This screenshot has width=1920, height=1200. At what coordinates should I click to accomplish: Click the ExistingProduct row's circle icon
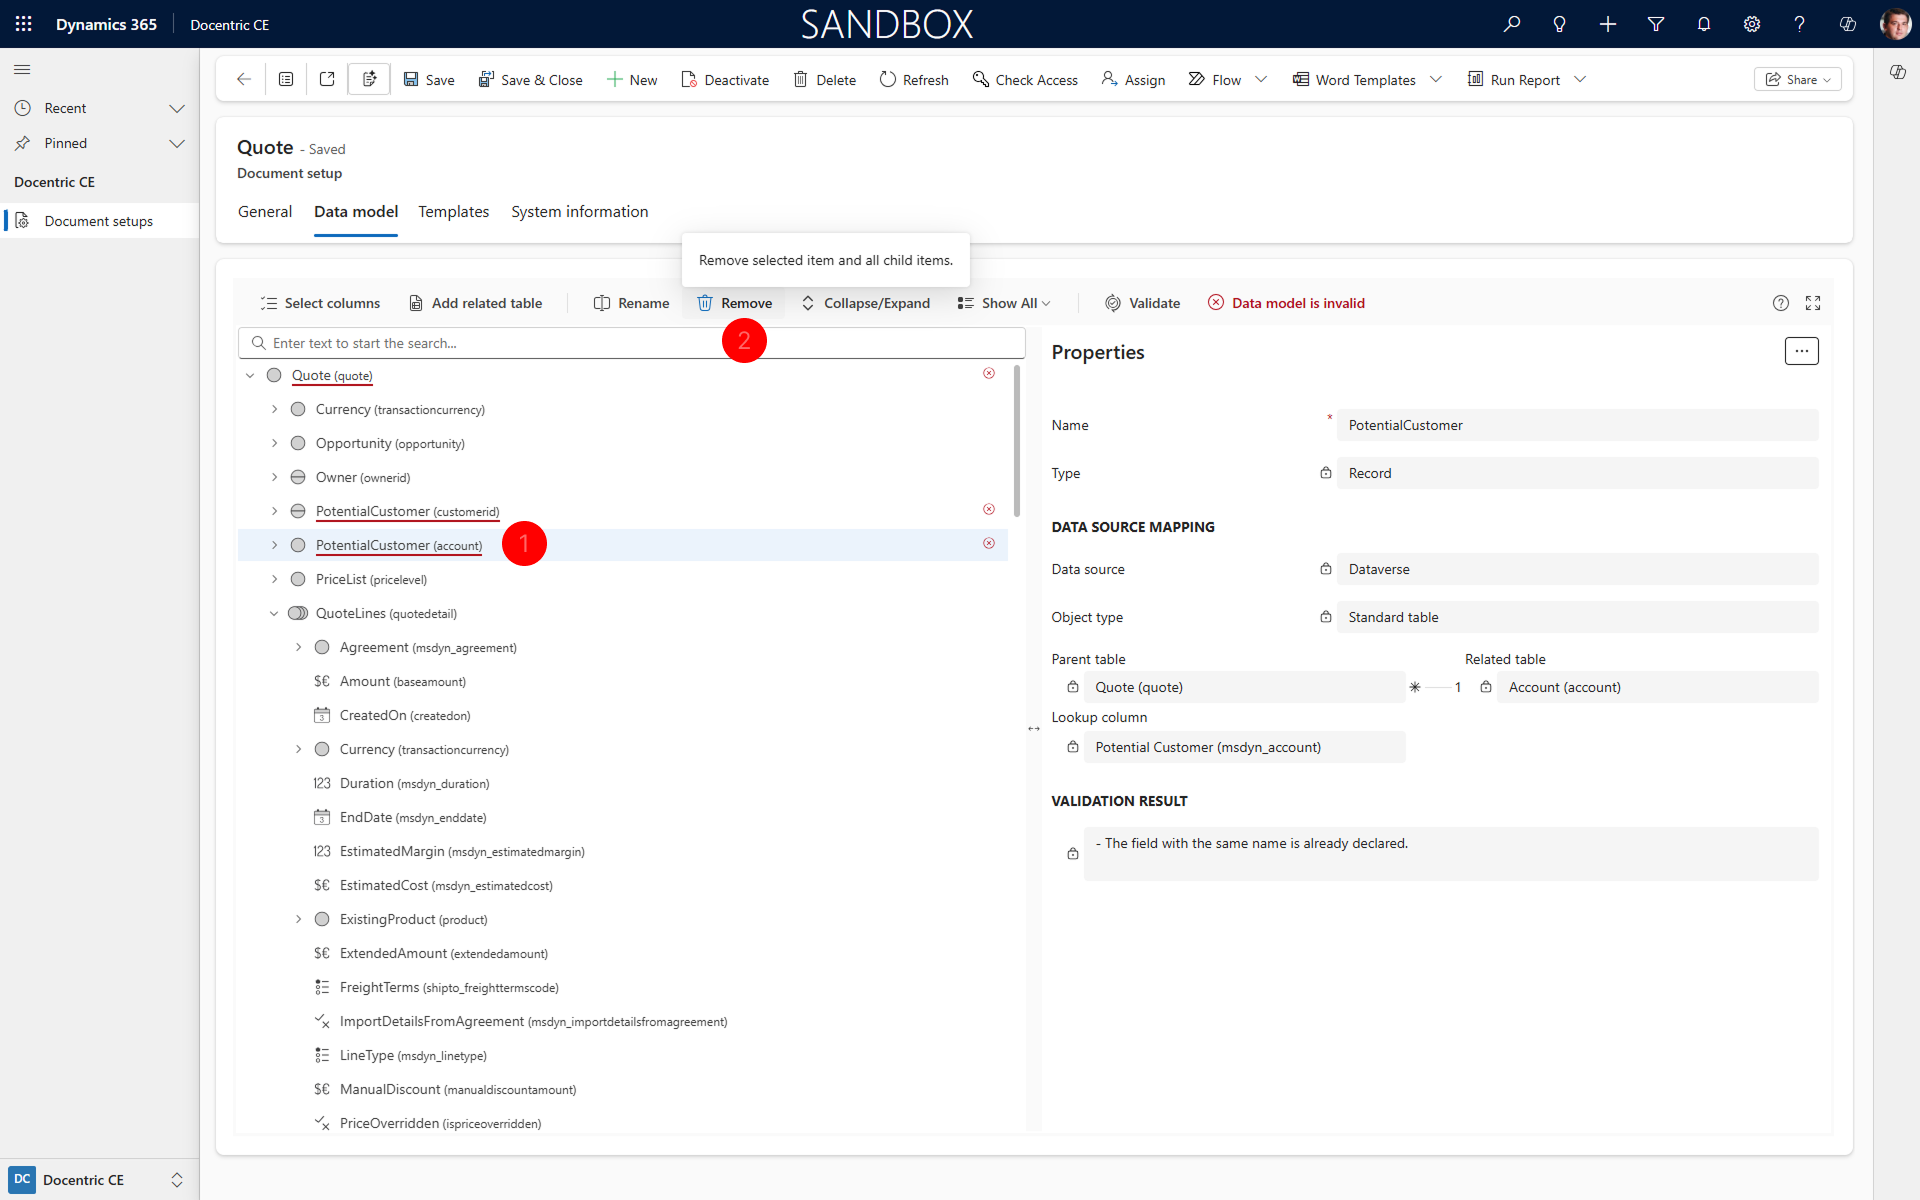322,919
